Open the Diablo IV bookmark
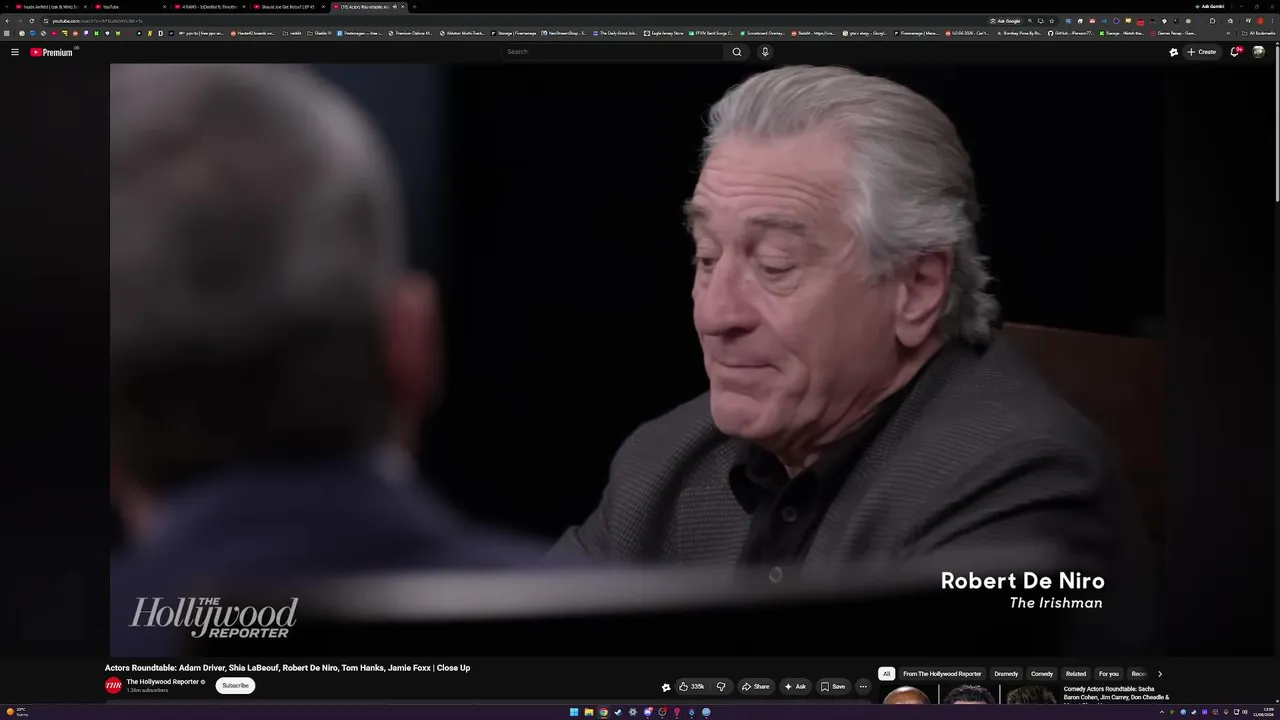The height and width of the screenshot is (720, 1280). pyautogui.click(x=320, y=33)
